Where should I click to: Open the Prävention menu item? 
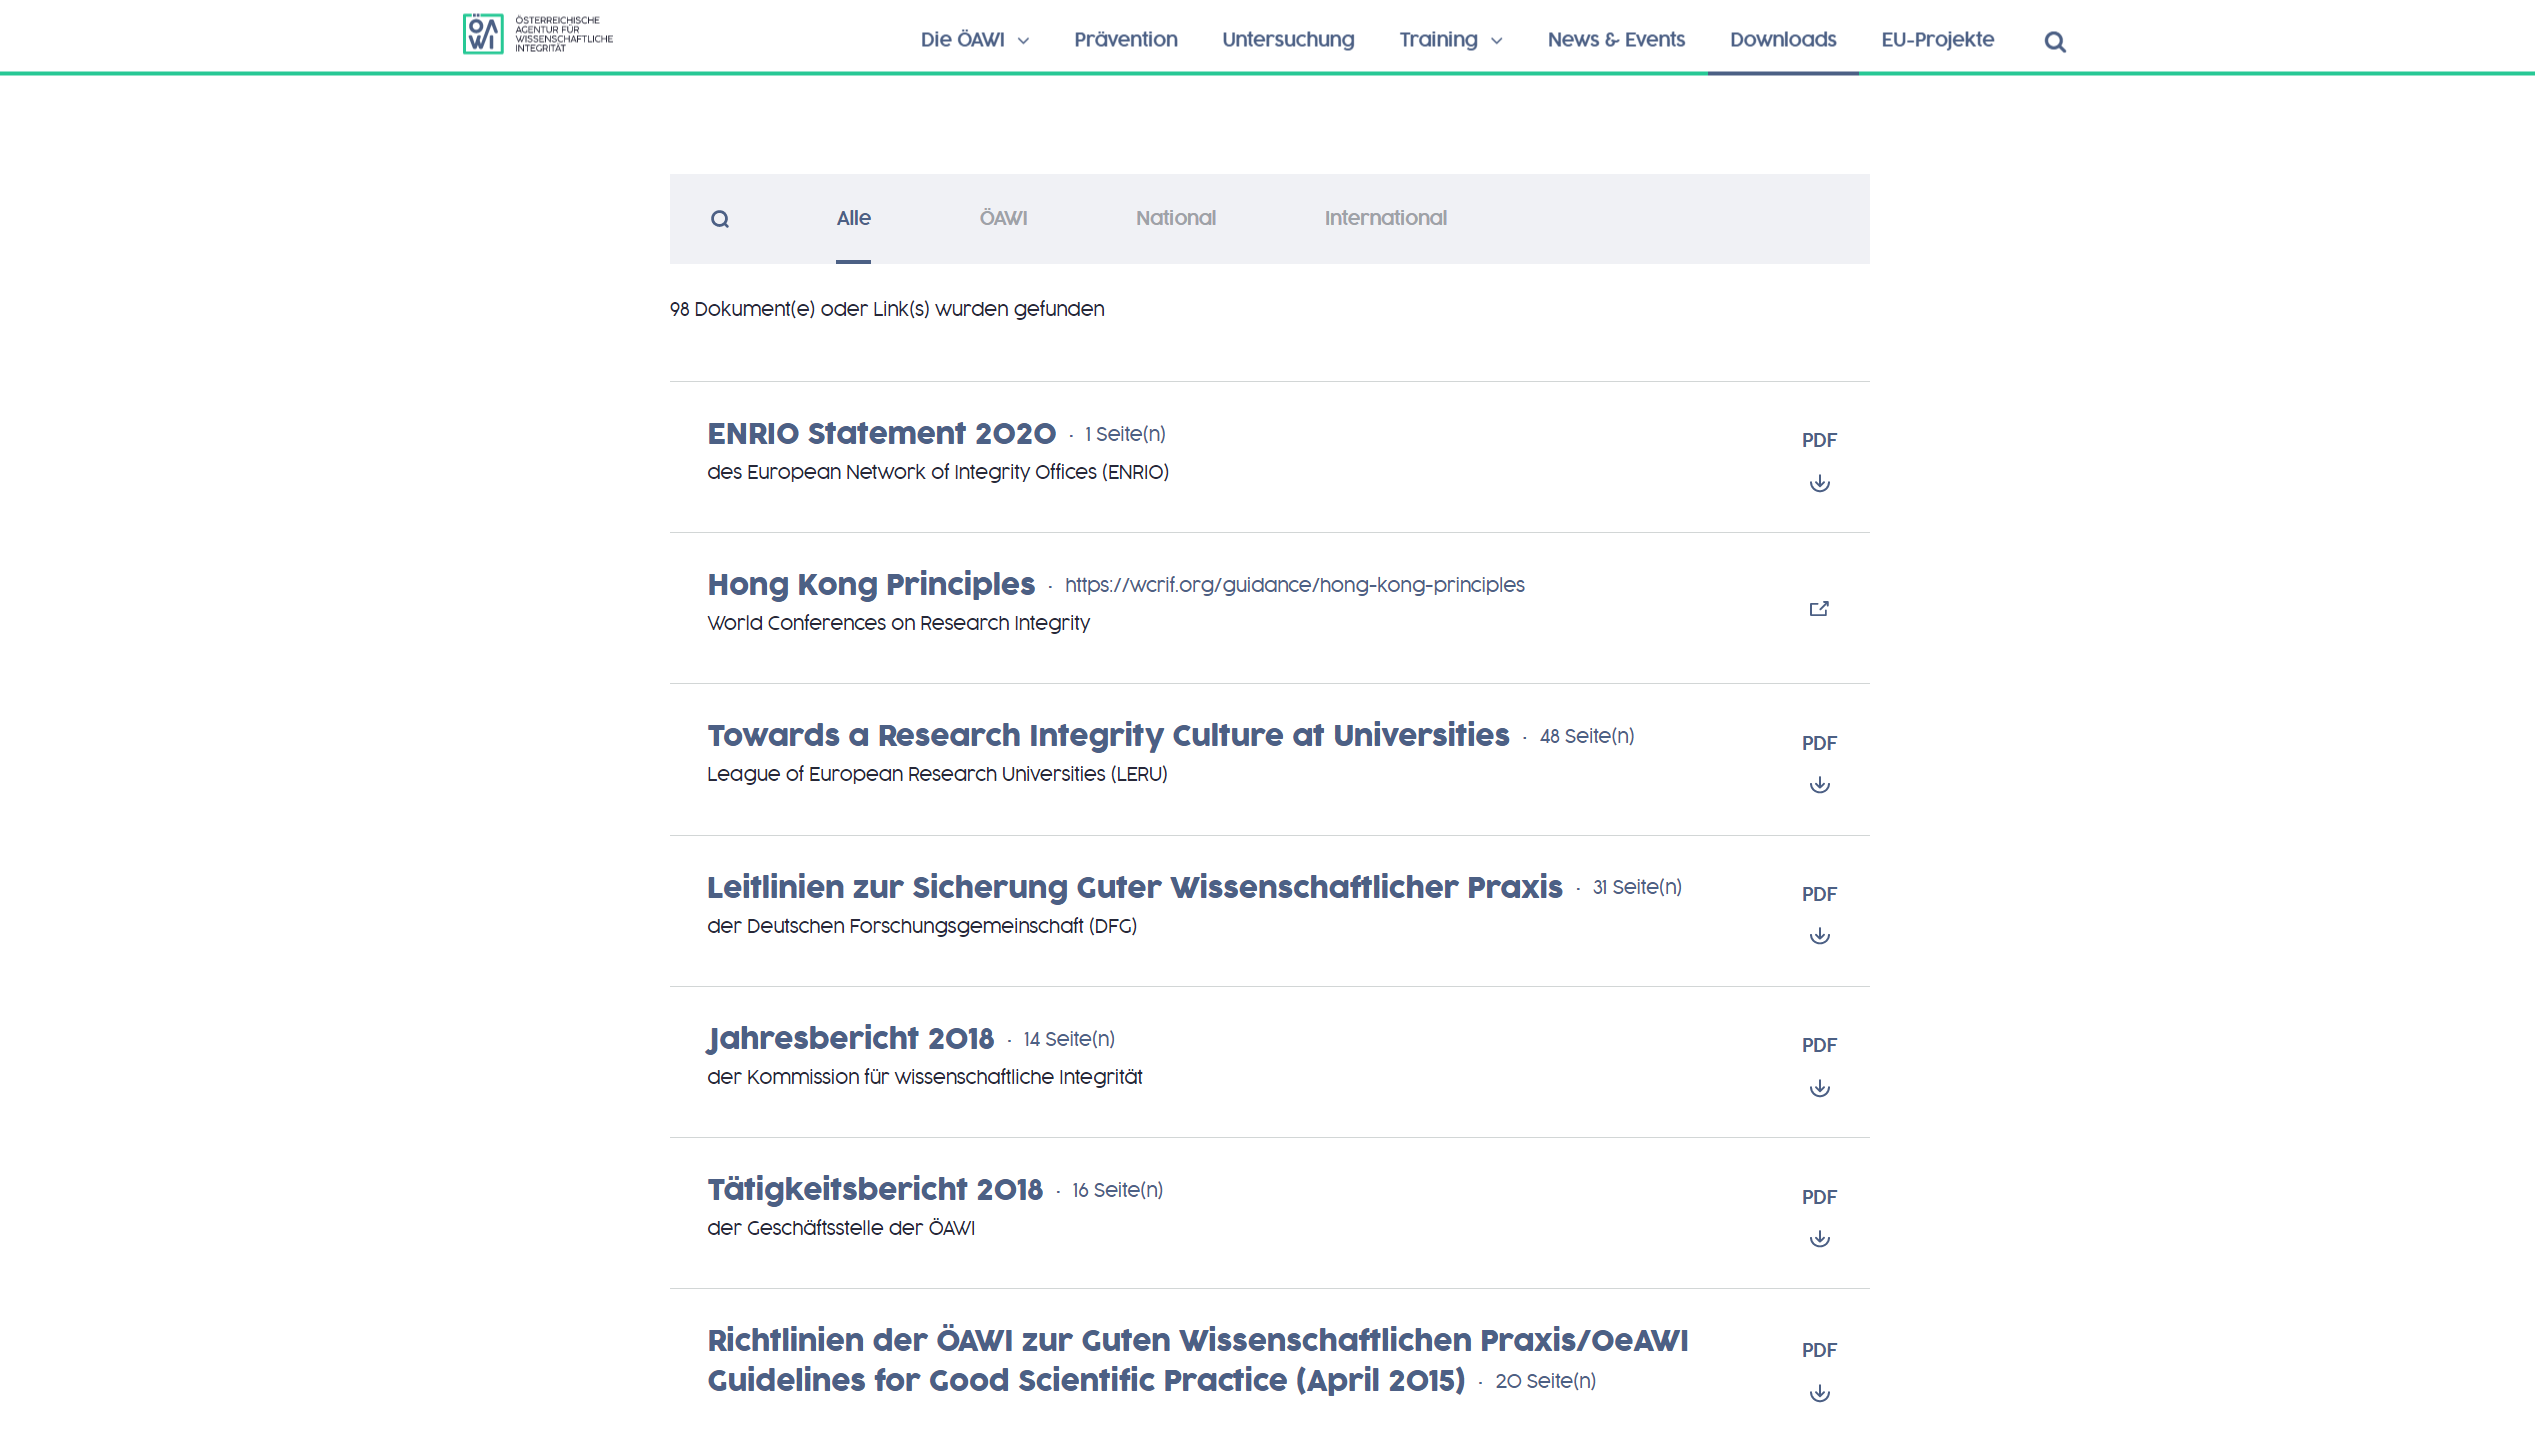pyautogui.click(x=1126, y=39)
